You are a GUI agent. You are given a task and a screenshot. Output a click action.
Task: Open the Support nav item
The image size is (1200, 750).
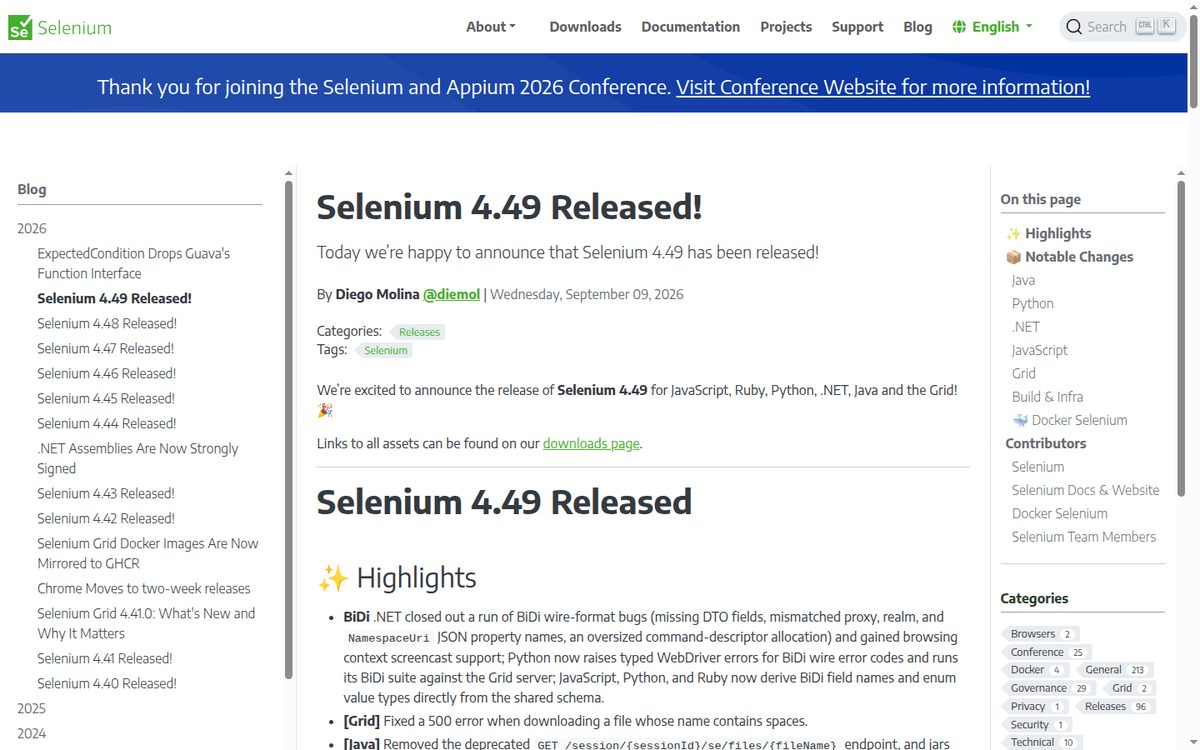(x=858, y=27)
